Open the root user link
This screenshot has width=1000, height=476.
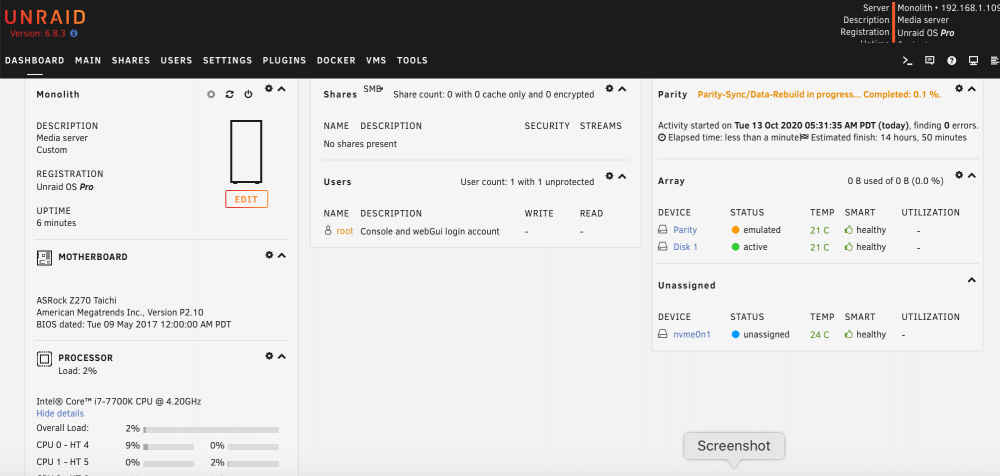[x=345, y=231]
